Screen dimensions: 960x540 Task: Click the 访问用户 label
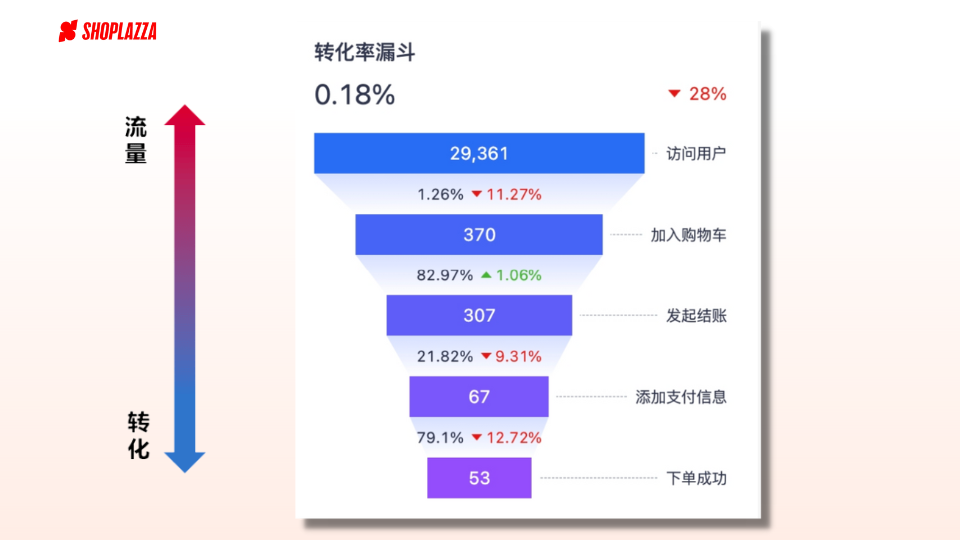tap(696, 154)
